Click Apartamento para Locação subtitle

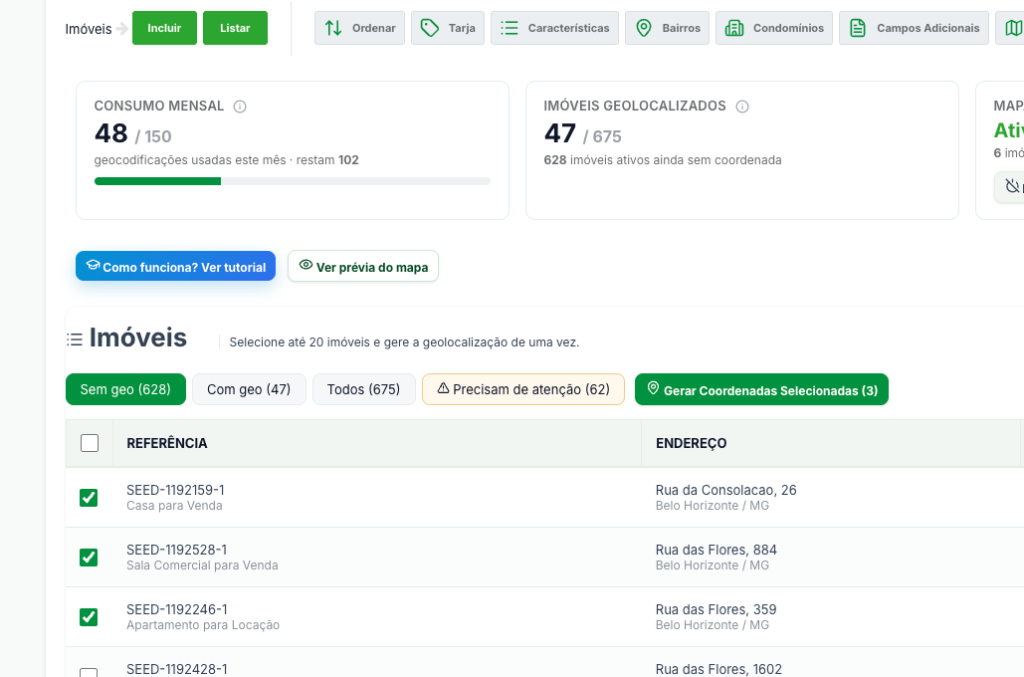click(x=203, y=625)
